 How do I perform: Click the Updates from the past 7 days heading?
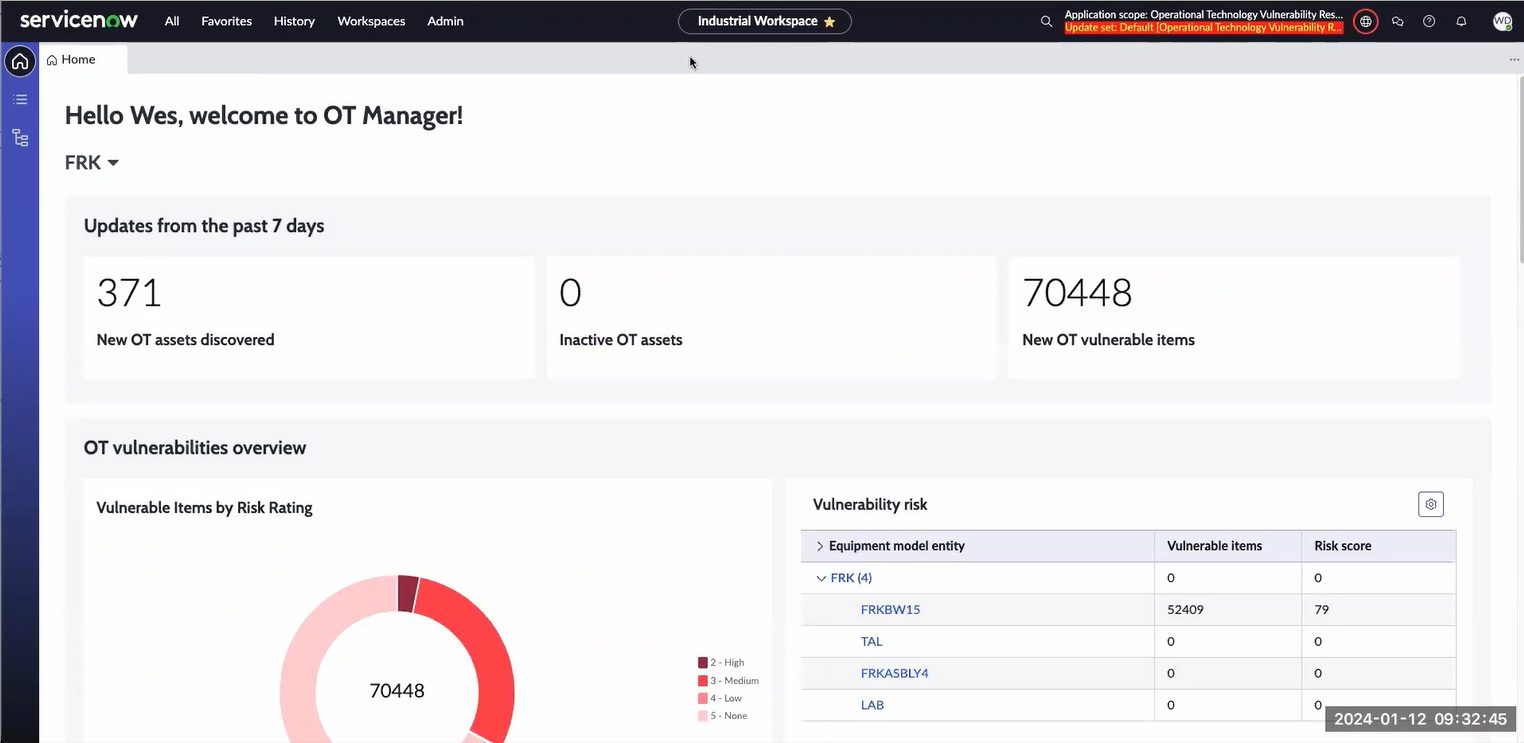204,226
